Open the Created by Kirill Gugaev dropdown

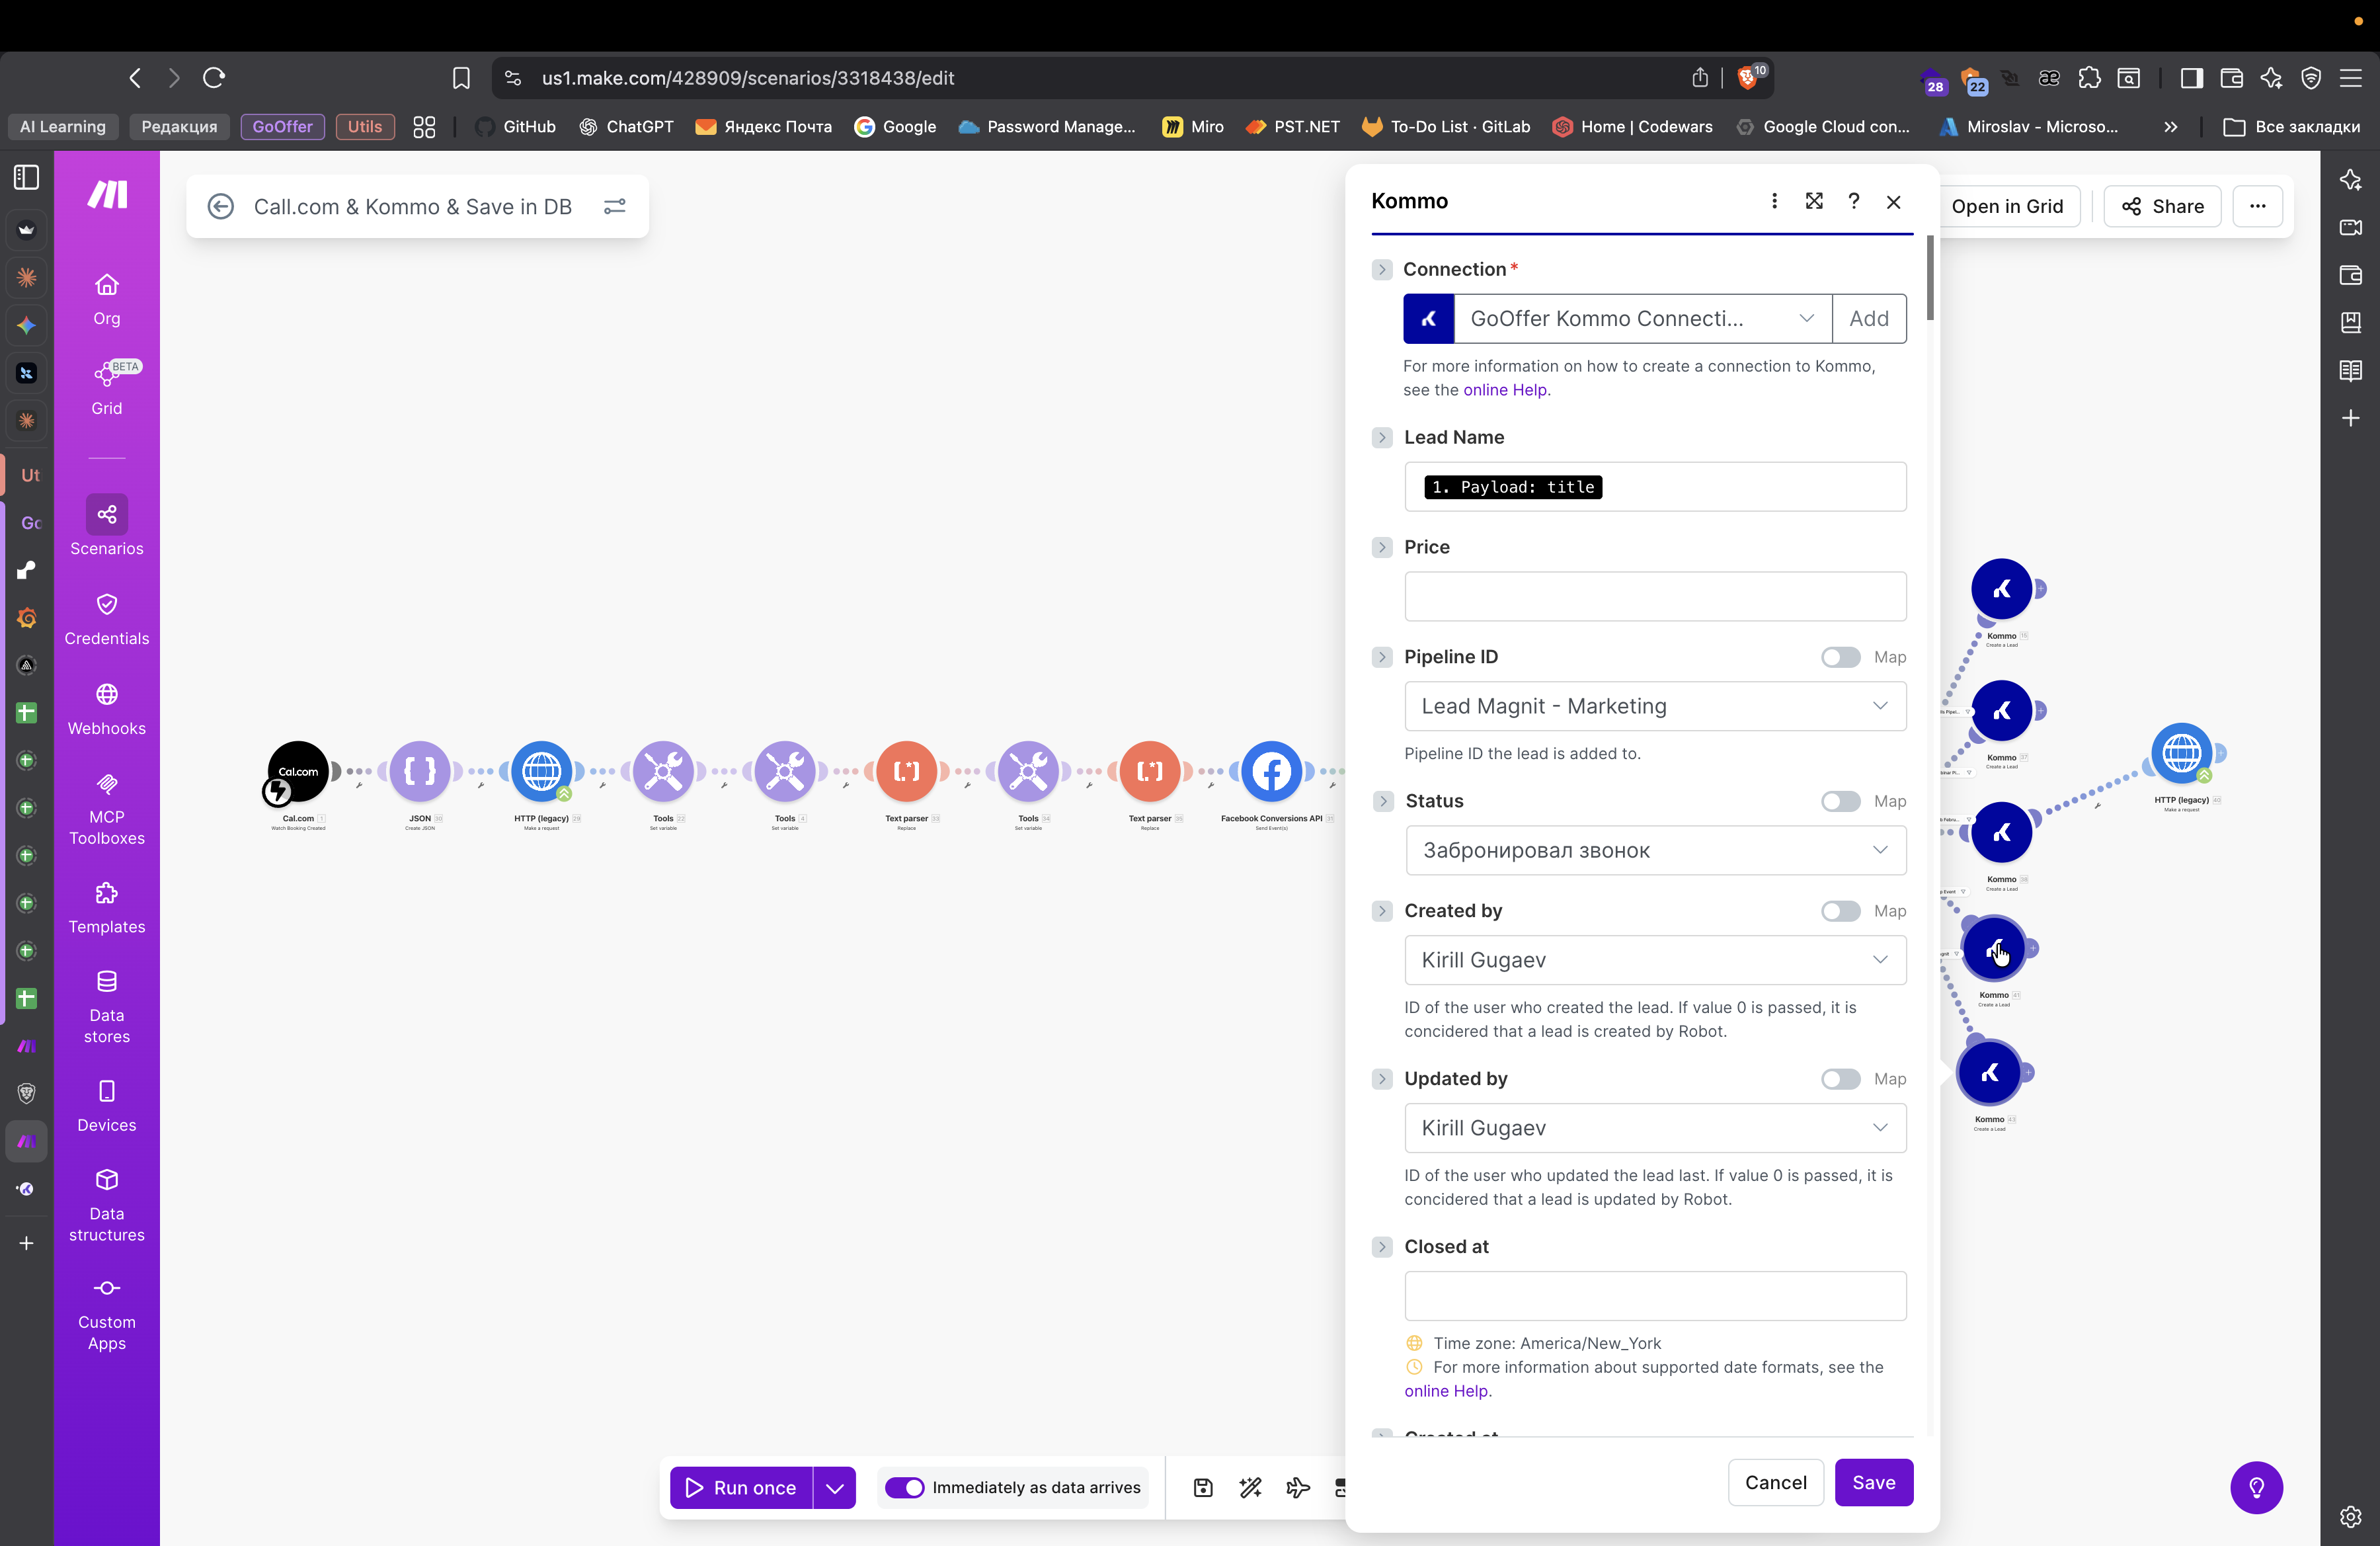tap(1655, 960)
